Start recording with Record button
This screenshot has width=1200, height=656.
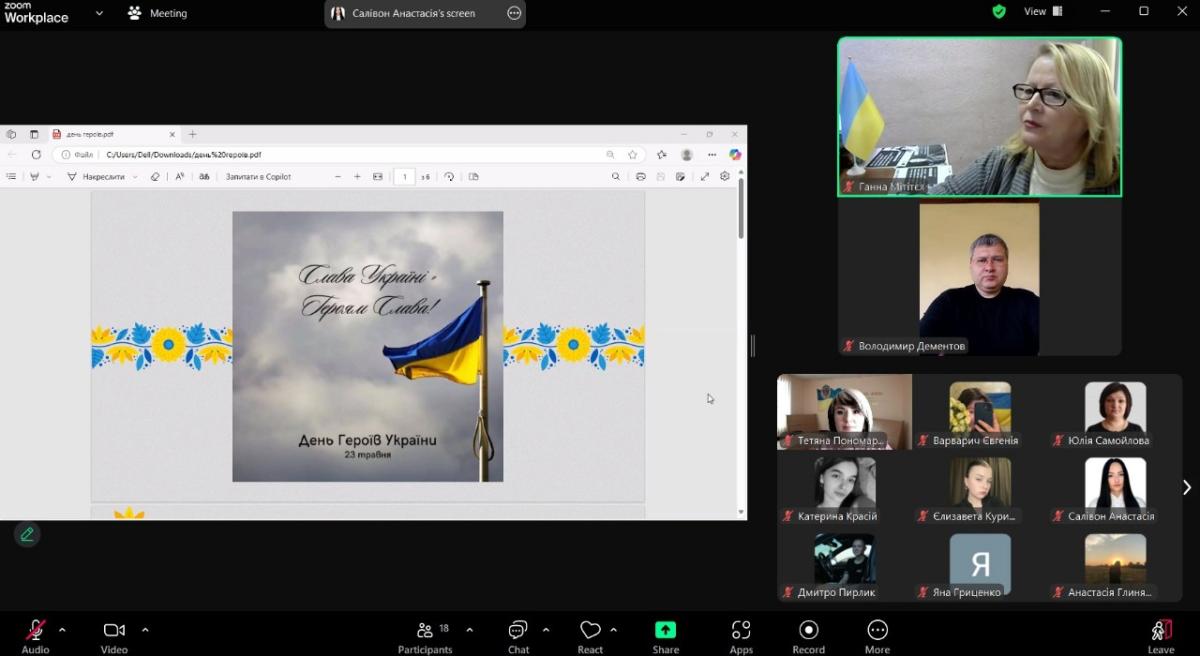click(808, 636)
